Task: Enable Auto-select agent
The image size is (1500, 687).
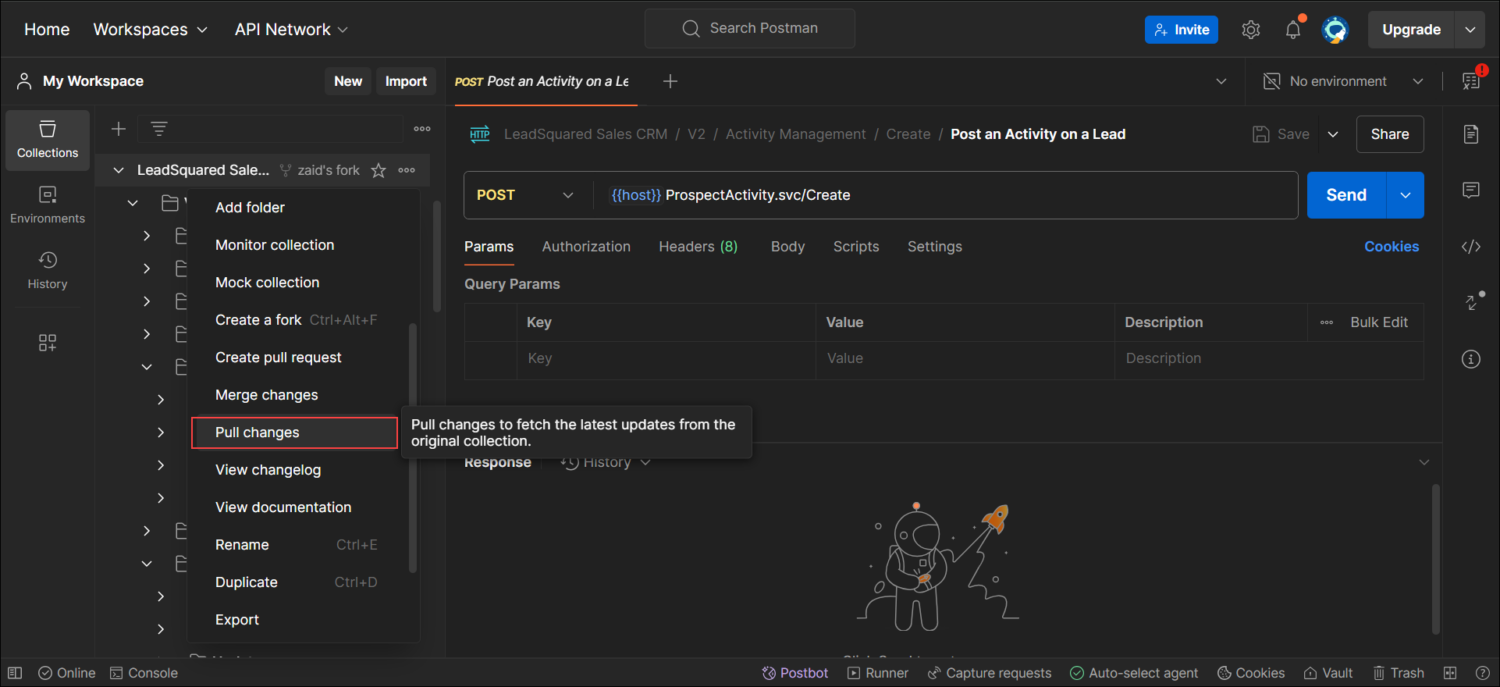Action: [1133, 672]
